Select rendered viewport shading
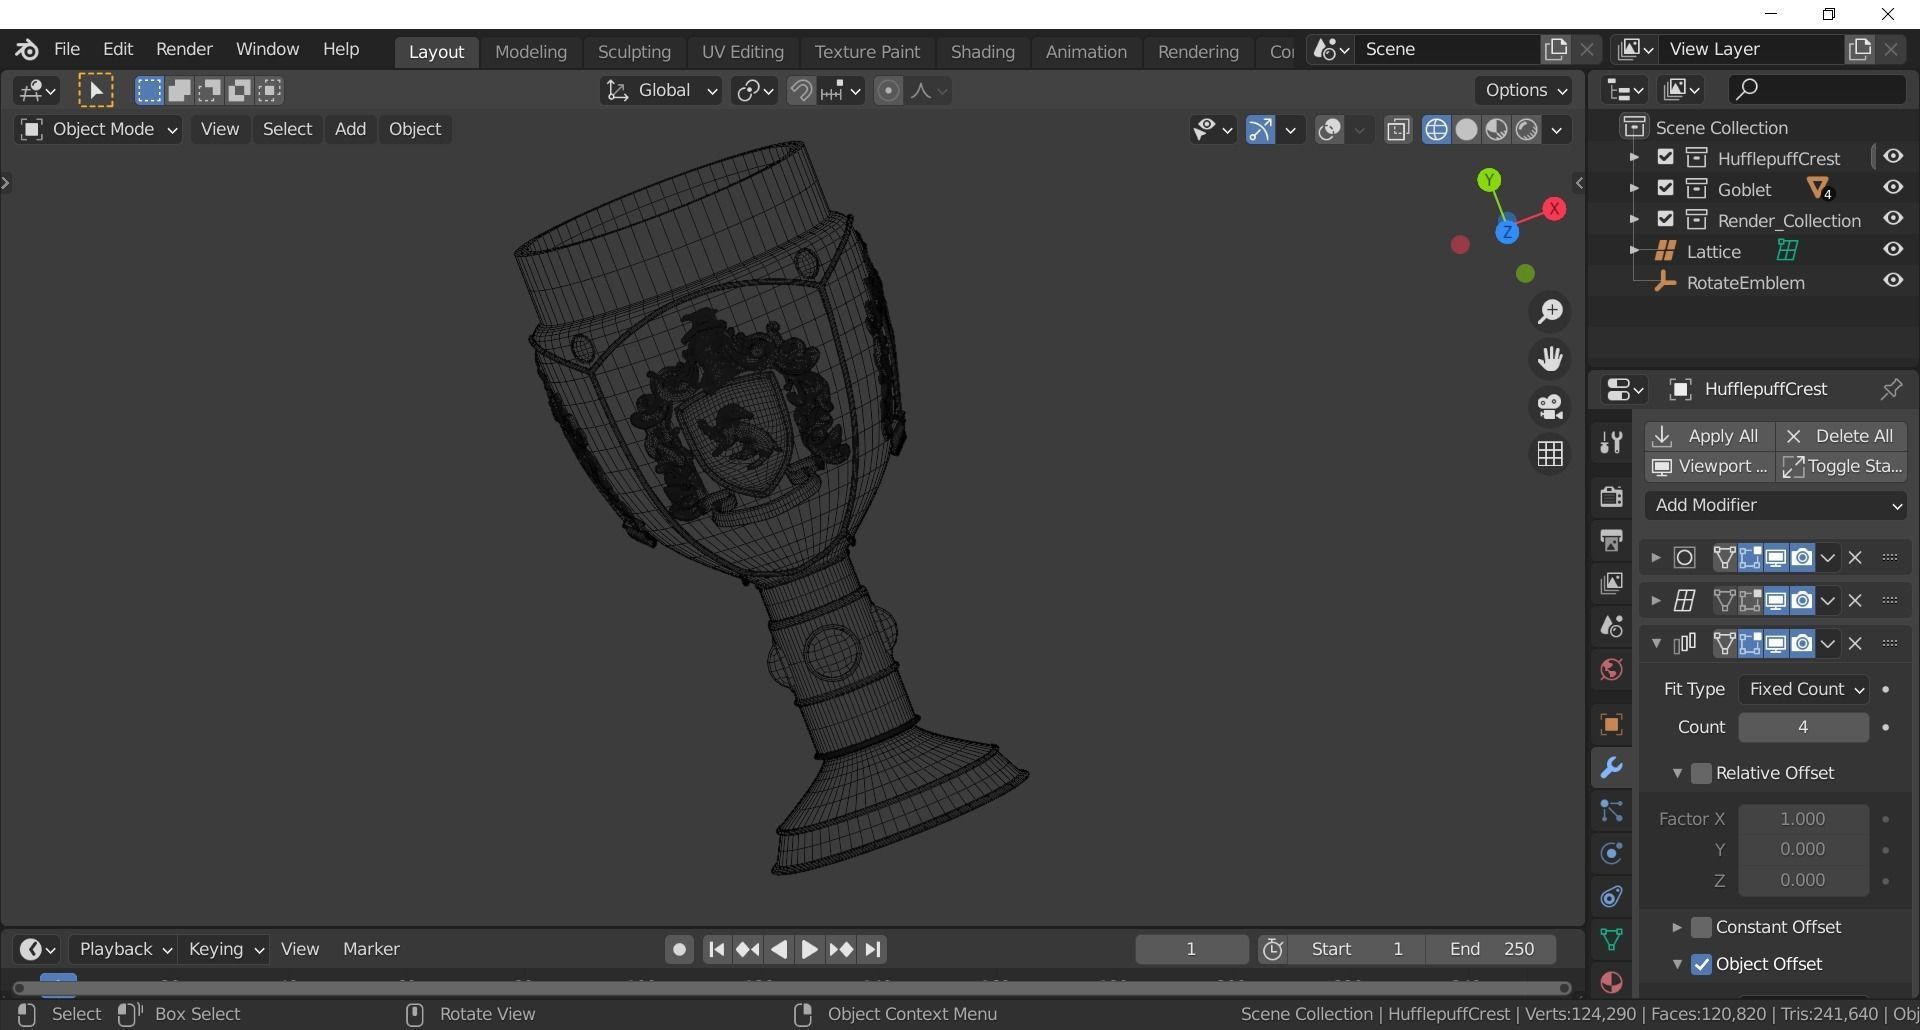Viewport: 1920px width, 1030px height. [x=1526, y=130]
